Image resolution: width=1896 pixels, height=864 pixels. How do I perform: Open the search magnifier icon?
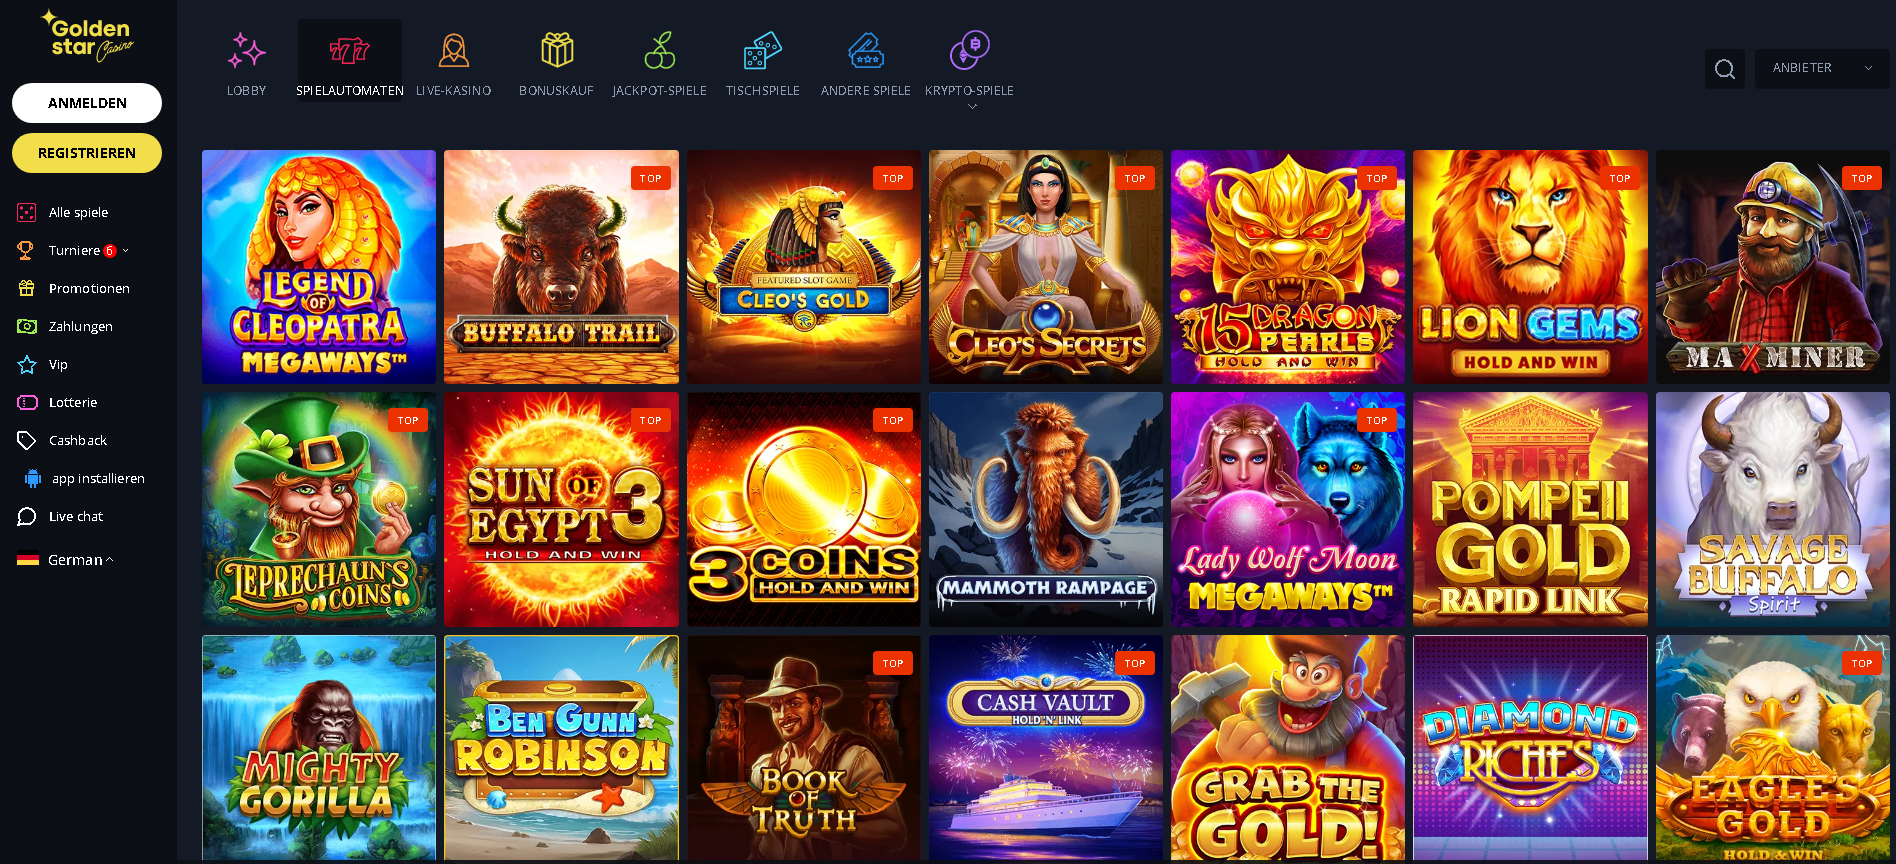click(1725, 69)
